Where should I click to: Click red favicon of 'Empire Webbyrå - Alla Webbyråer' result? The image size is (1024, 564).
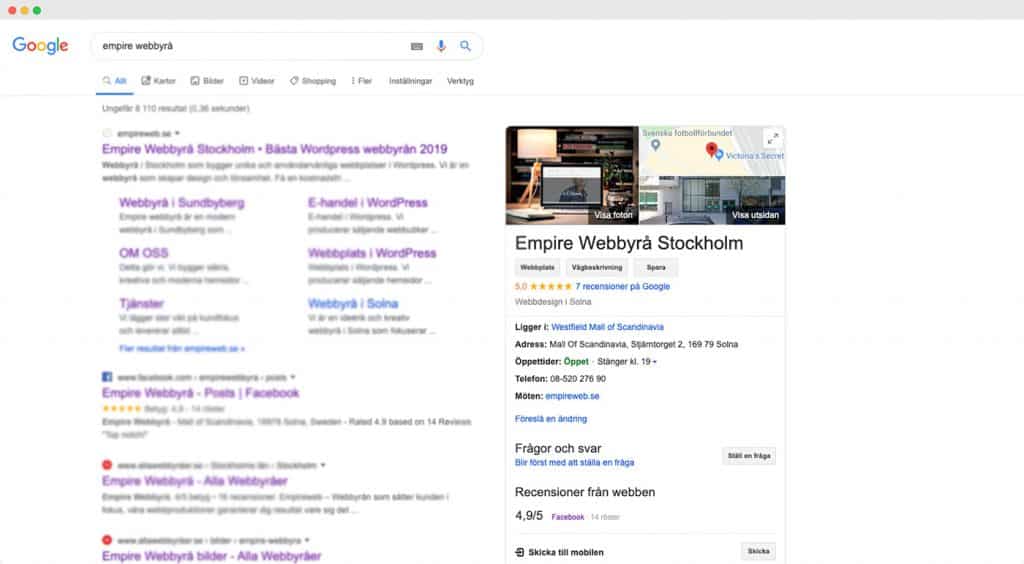click(x=107, y=465)
